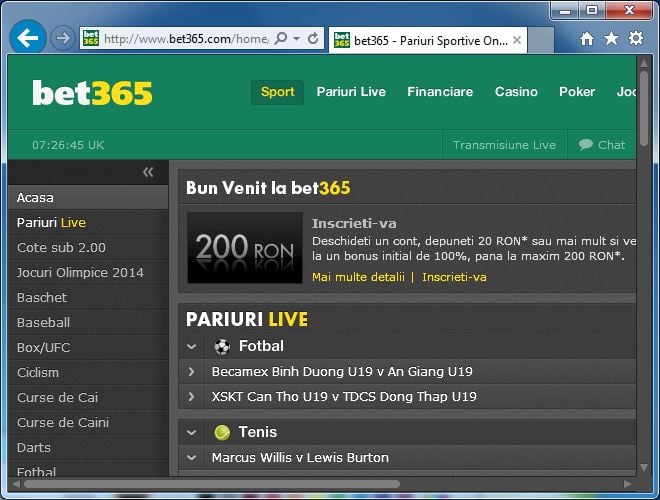Click the vertical scrollbar thumb

tap(644, 109)
